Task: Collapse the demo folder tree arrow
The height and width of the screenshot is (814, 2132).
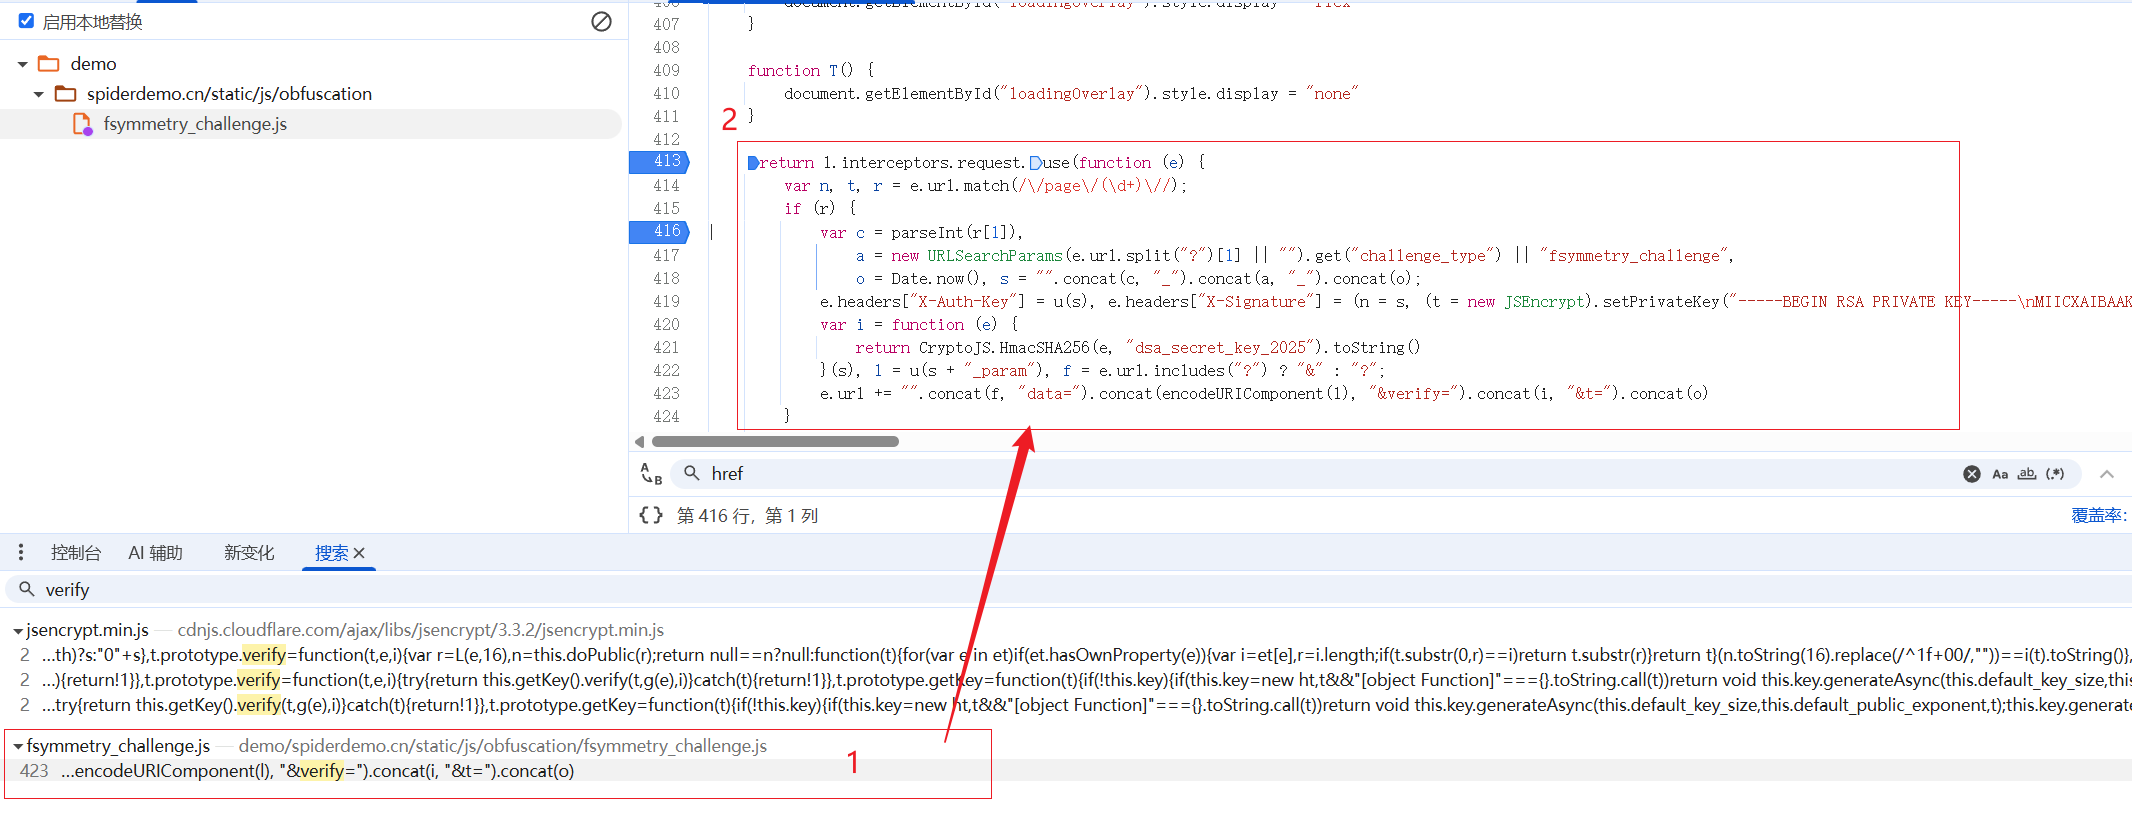Action: [x=22, y=64]
